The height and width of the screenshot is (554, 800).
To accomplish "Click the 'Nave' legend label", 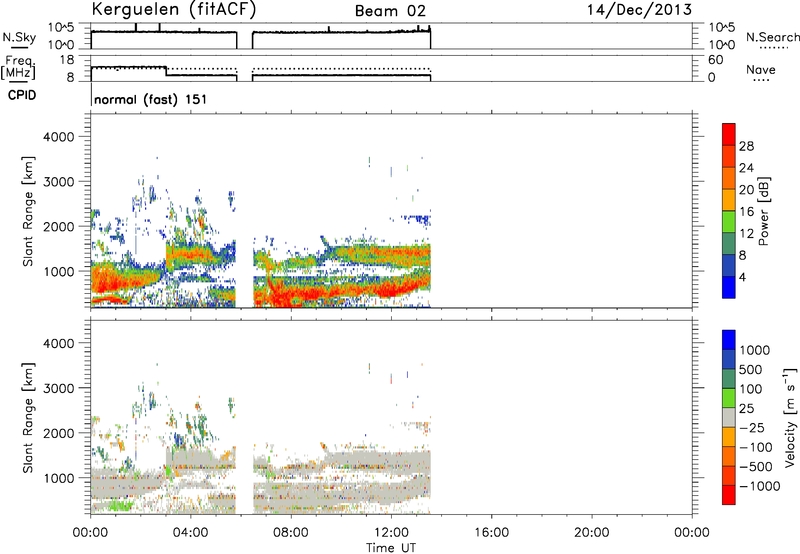I will pos(761,70).
